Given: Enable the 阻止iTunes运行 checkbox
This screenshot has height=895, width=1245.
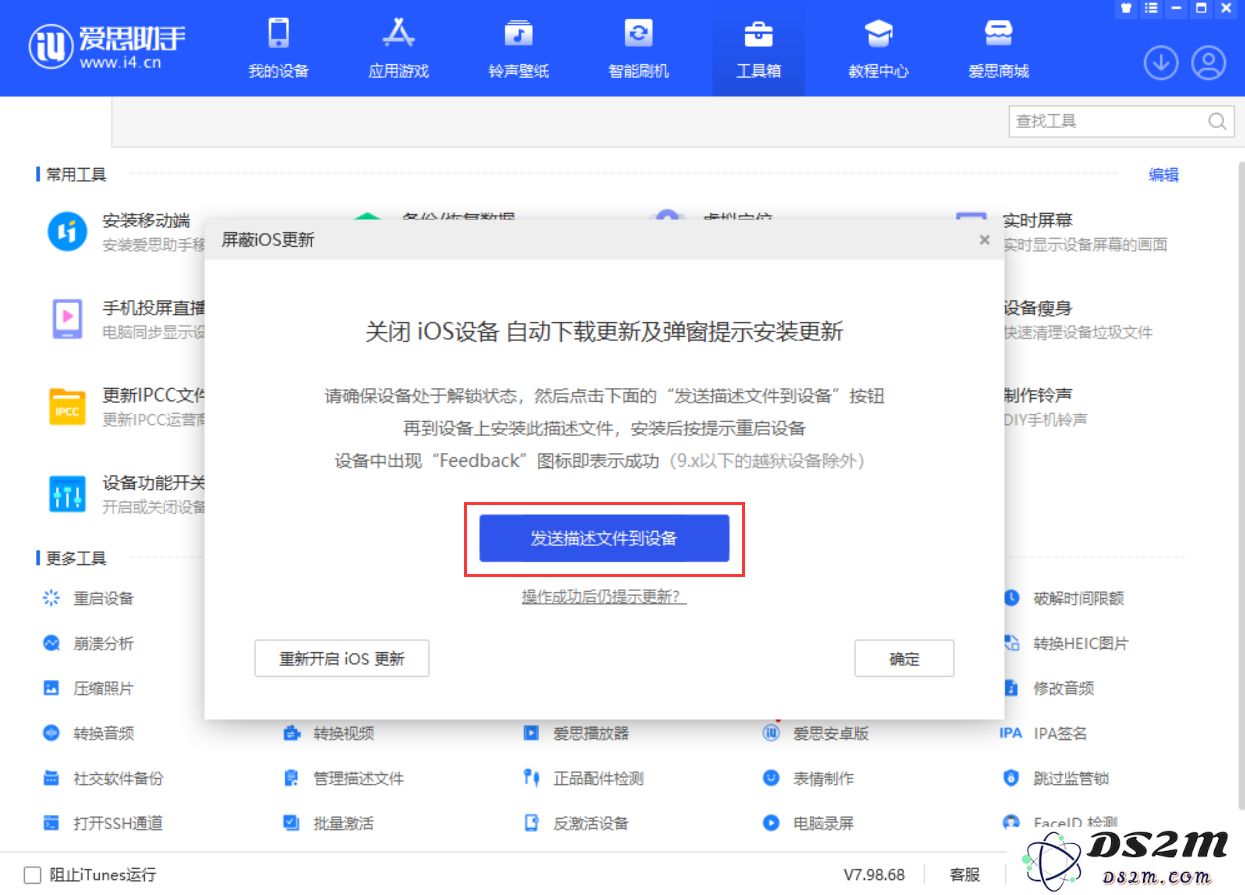Looking at the screenshot, I should click(x=32, y=875).
